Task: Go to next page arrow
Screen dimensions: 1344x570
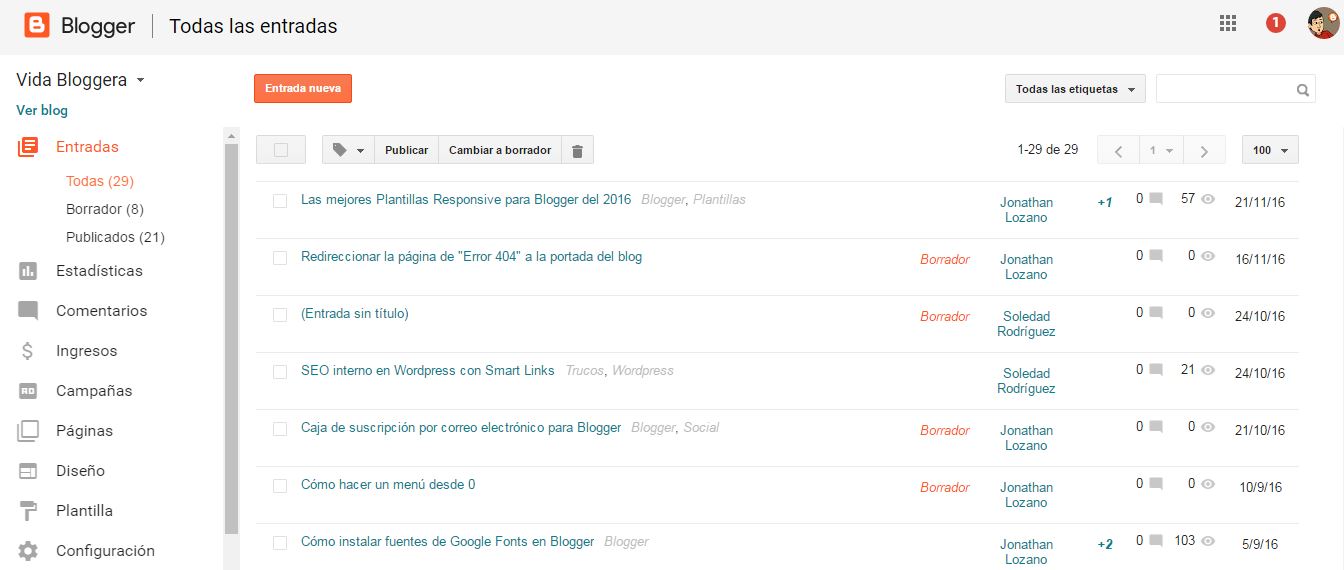Action: click(x=1204, y=151)
